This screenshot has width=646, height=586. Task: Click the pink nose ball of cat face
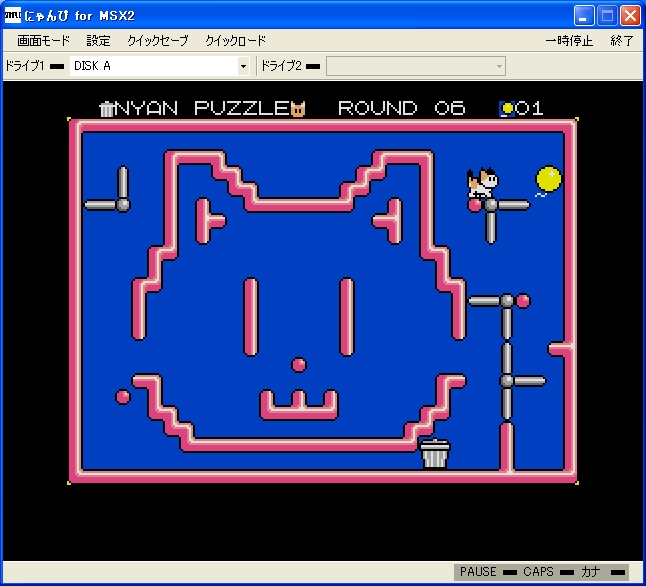tap(299, 365)
